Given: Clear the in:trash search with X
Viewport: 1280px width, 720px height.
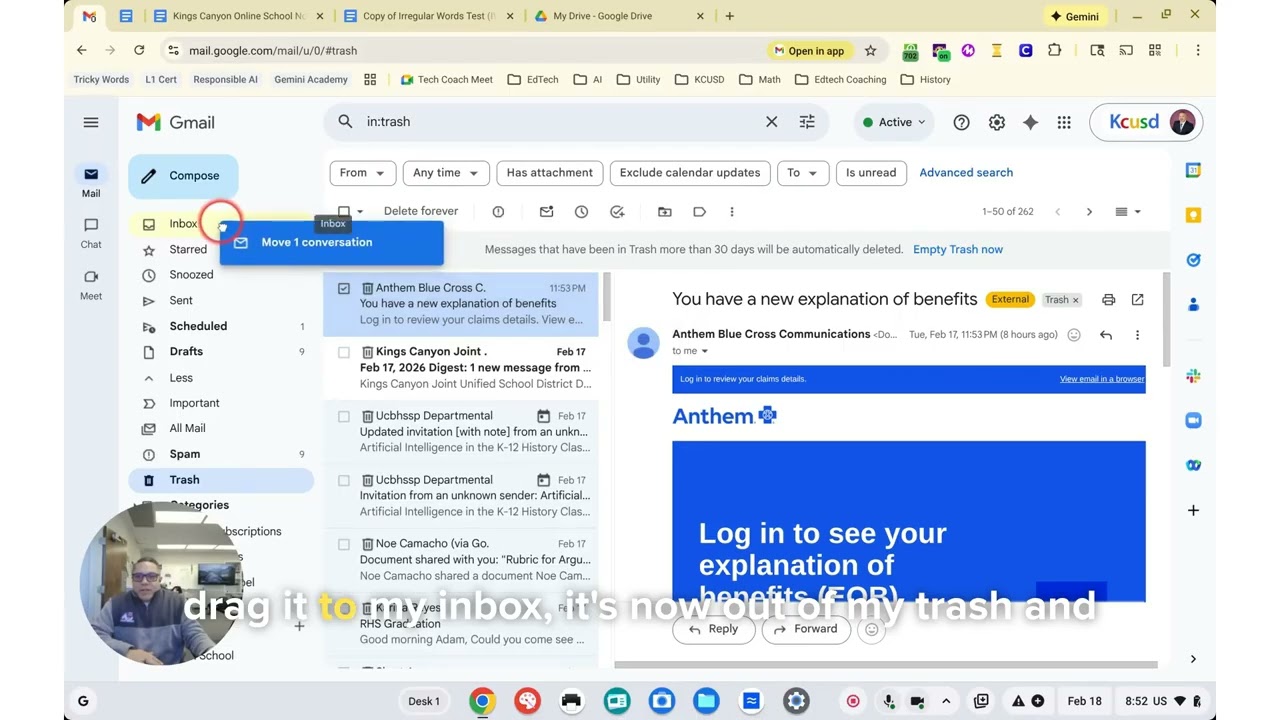Looking at the screenshot, I should tap(771, 122).
